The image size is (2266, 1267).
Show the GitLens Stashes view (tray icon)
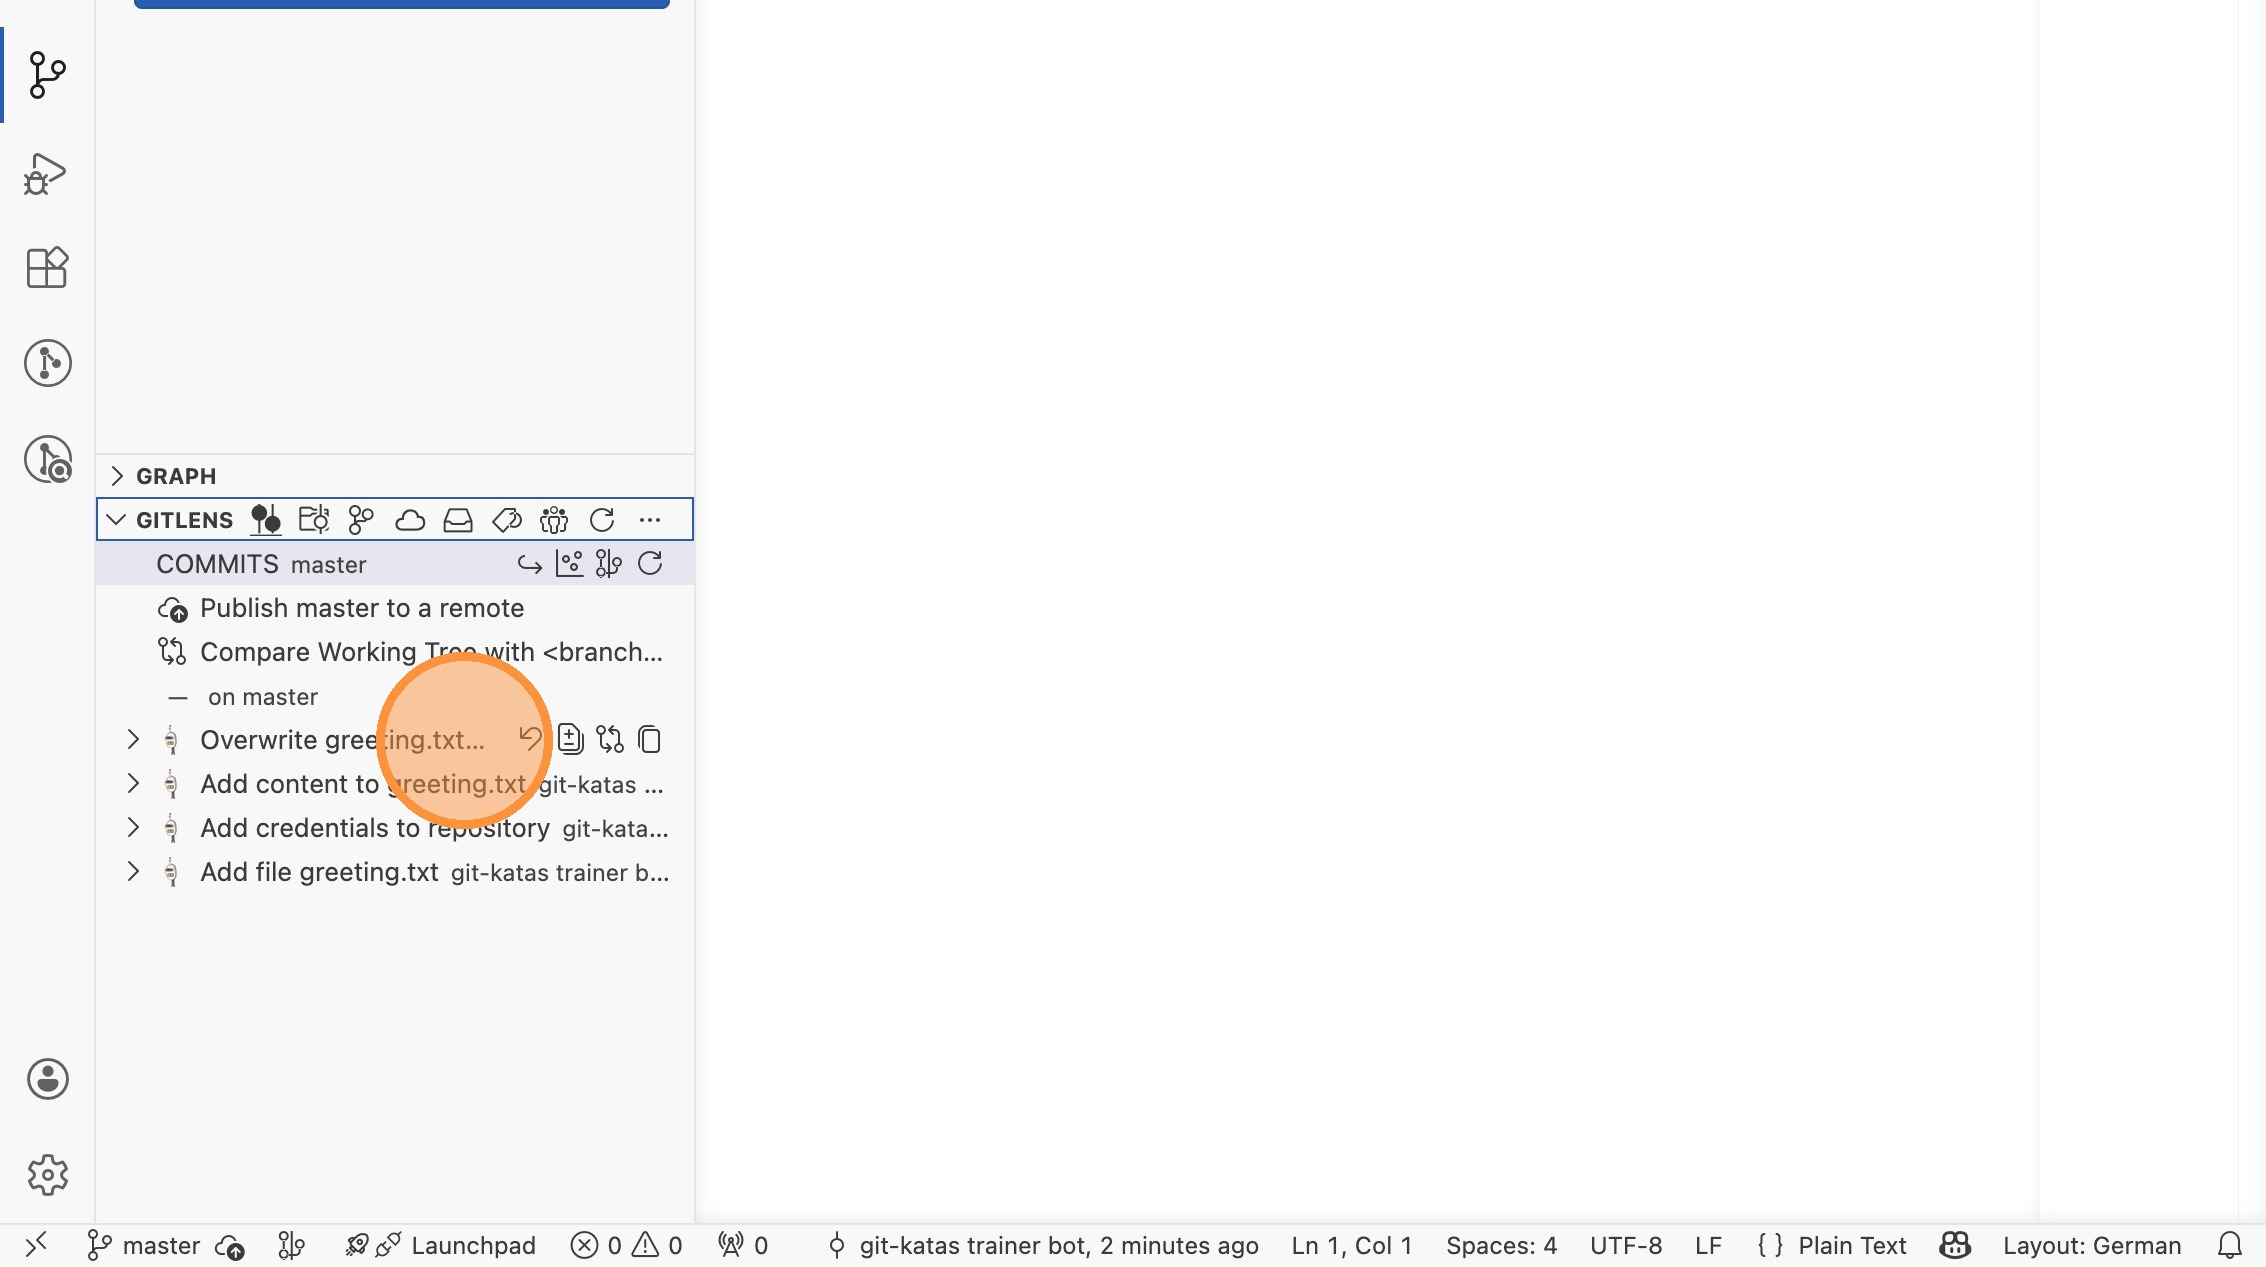[x=458, y=520]
